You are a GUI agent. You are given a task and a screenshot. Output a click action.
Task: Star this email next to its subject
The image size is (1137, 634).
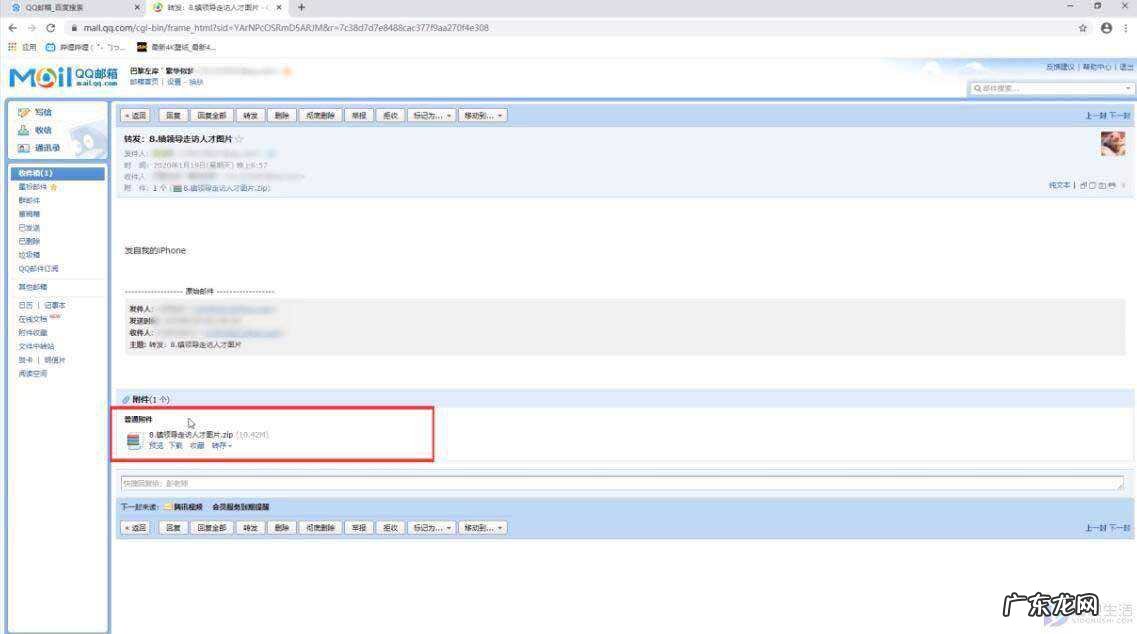(x=239, y=139)
